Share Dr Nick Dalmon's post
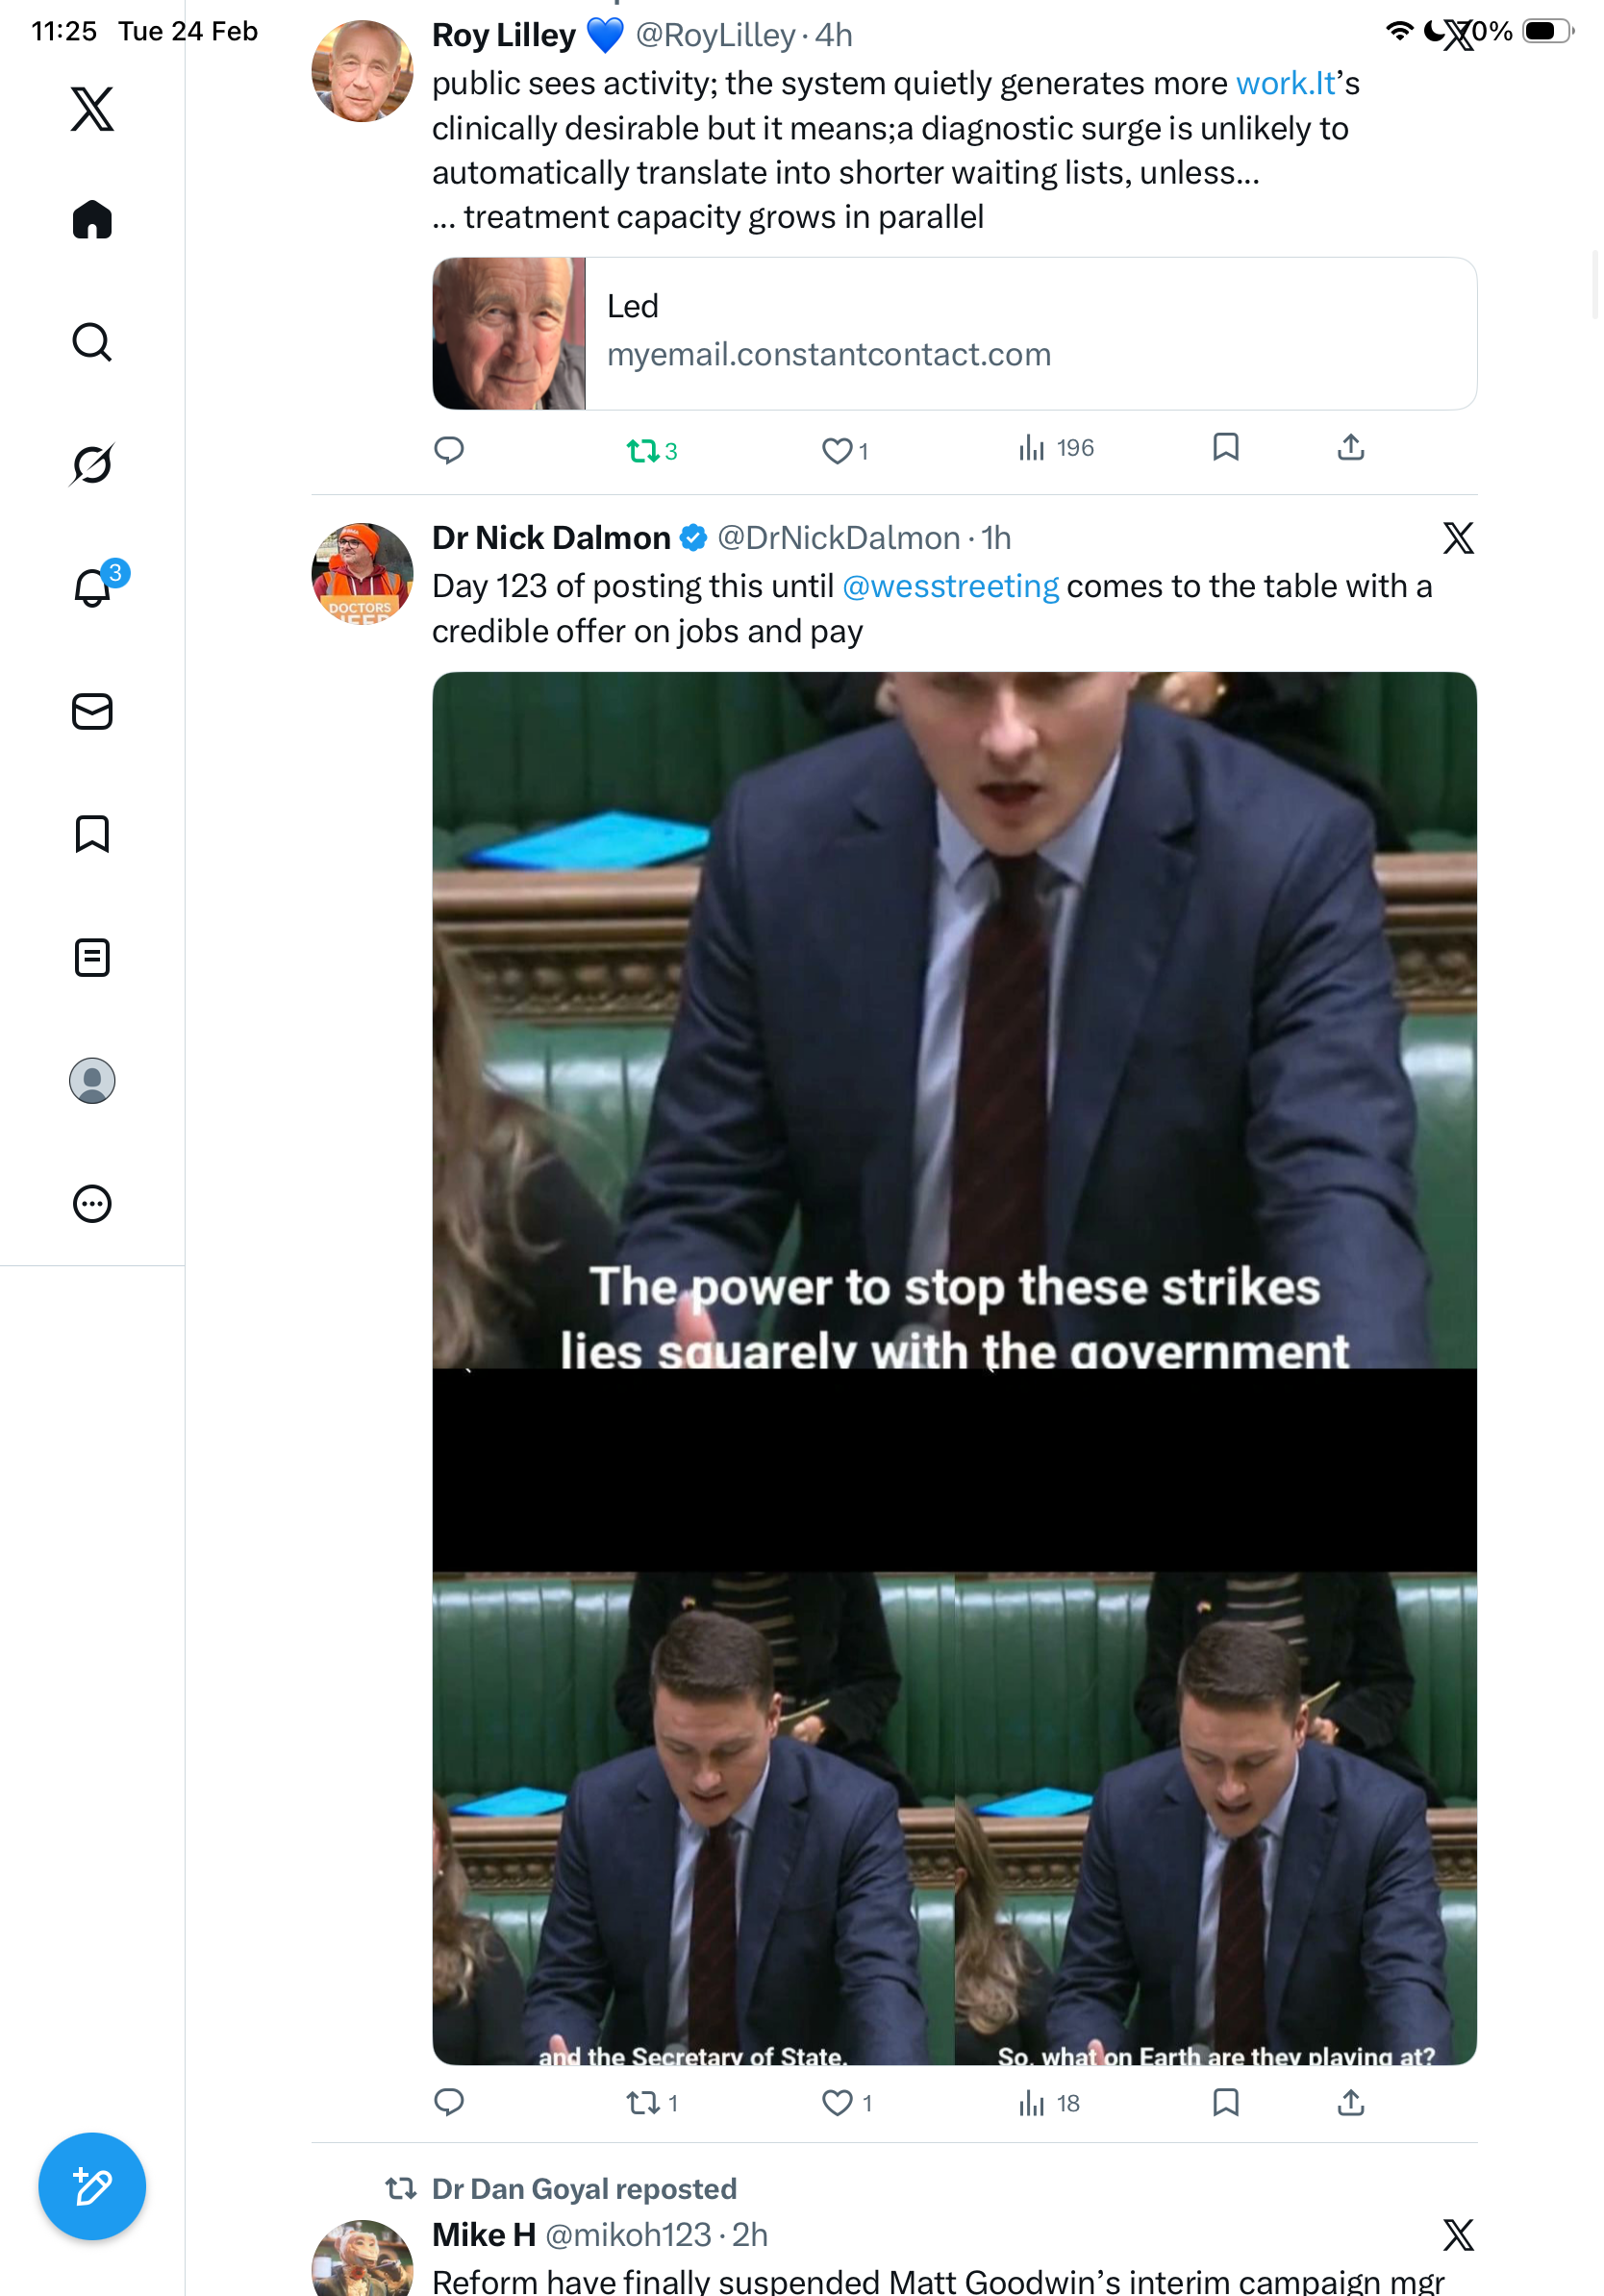 coord(1351,2102)
